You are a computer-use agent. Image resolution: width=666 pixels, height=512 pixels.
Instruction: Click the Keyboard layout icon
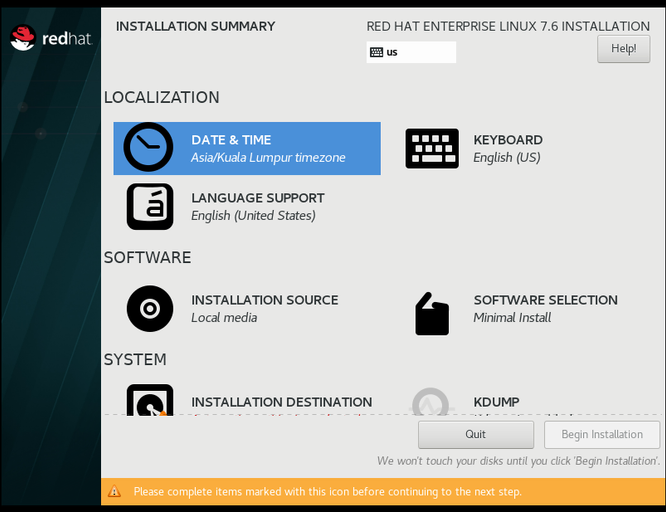click(x=432, y=149)
